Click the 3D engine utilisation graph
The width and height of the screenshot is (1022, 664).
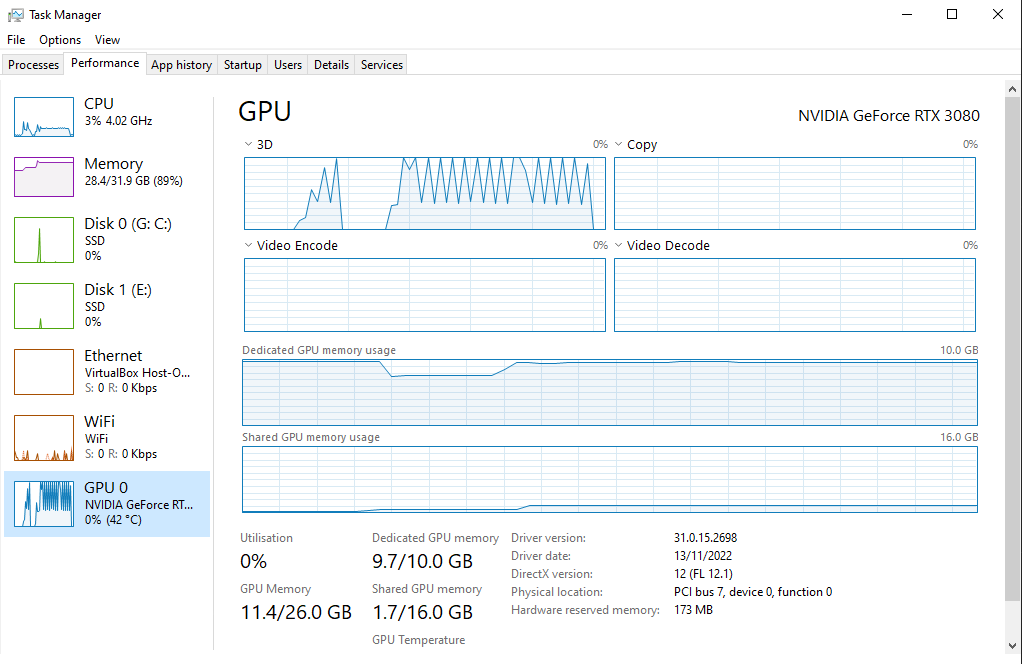pyautogui.click(x=425, y=193)
